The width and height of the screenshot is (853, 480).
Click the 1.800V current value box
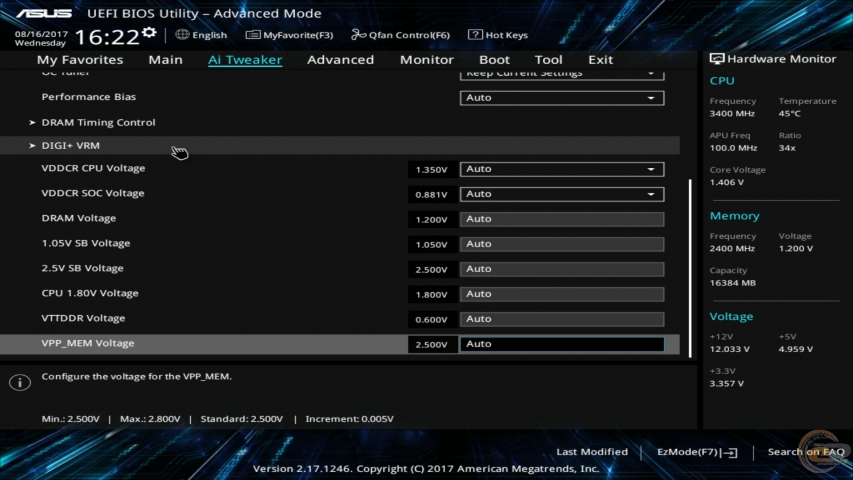pos(432,295)
